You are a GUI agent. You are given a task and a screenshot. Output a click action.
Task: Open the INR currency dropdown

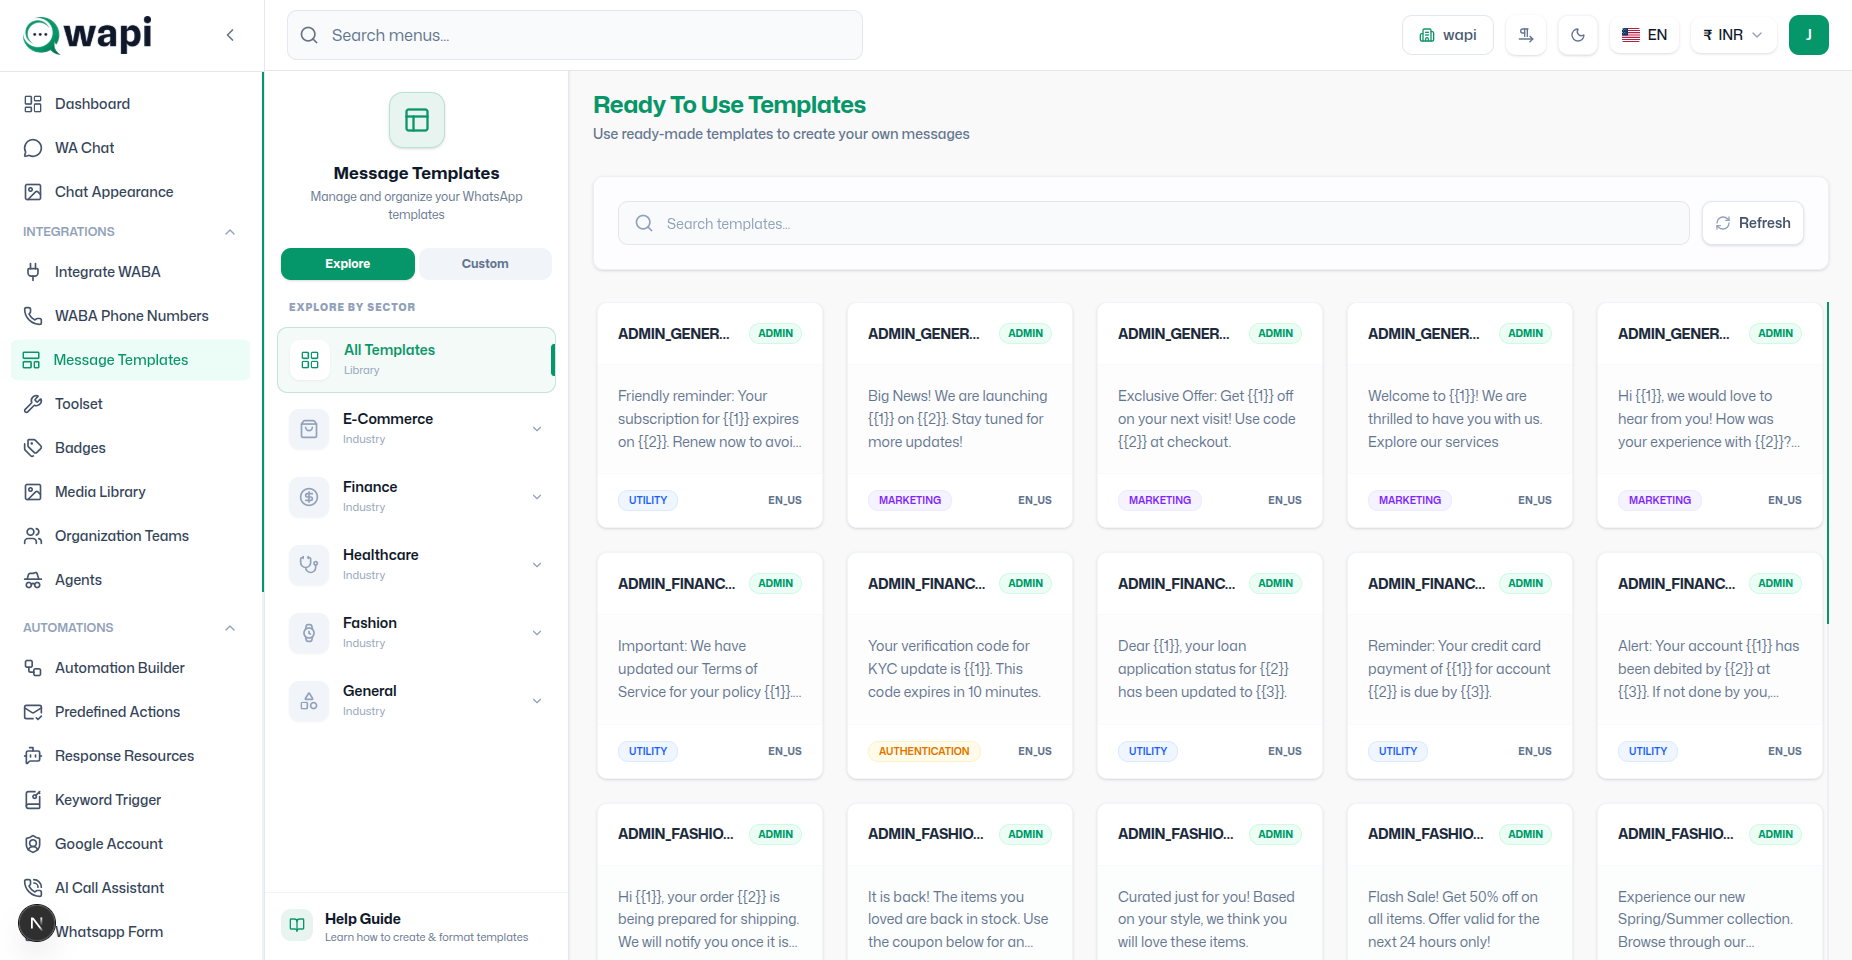pos(1733,35)
